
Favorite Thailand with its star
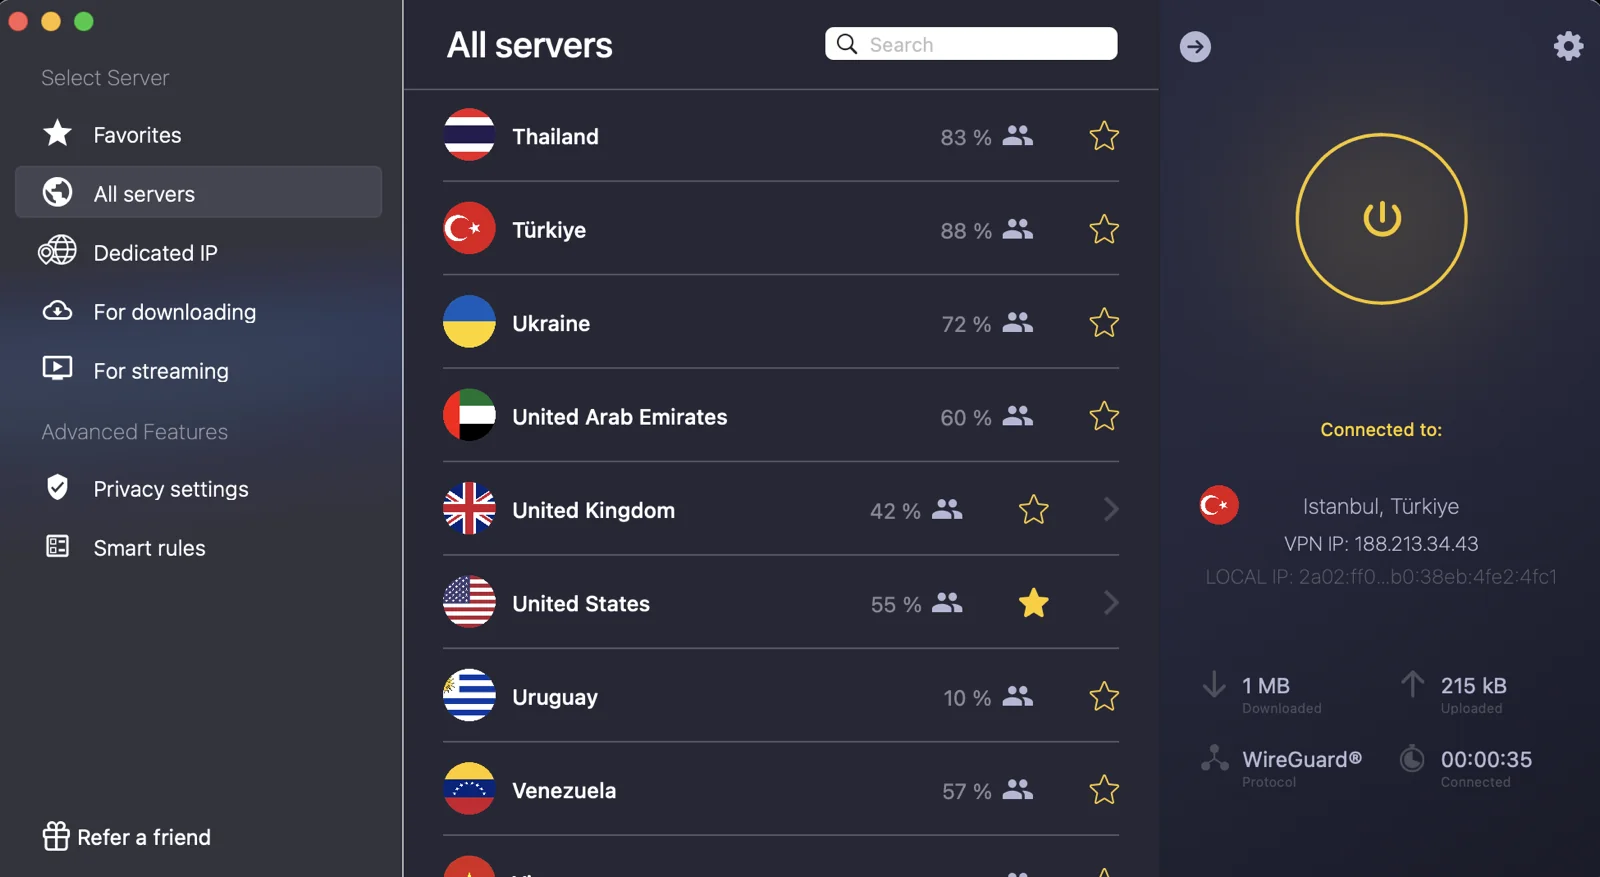1104,136
